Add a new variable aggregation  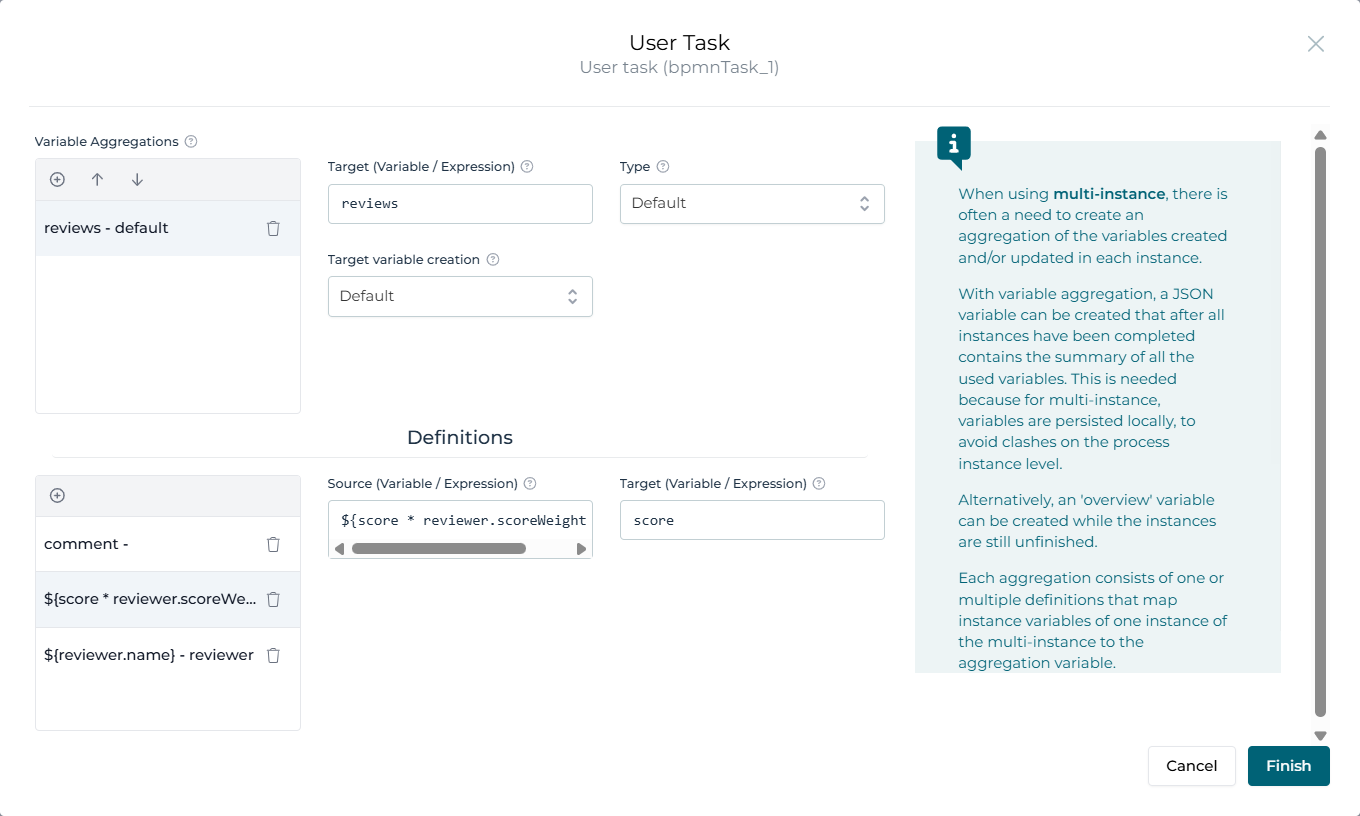point(57,180)
